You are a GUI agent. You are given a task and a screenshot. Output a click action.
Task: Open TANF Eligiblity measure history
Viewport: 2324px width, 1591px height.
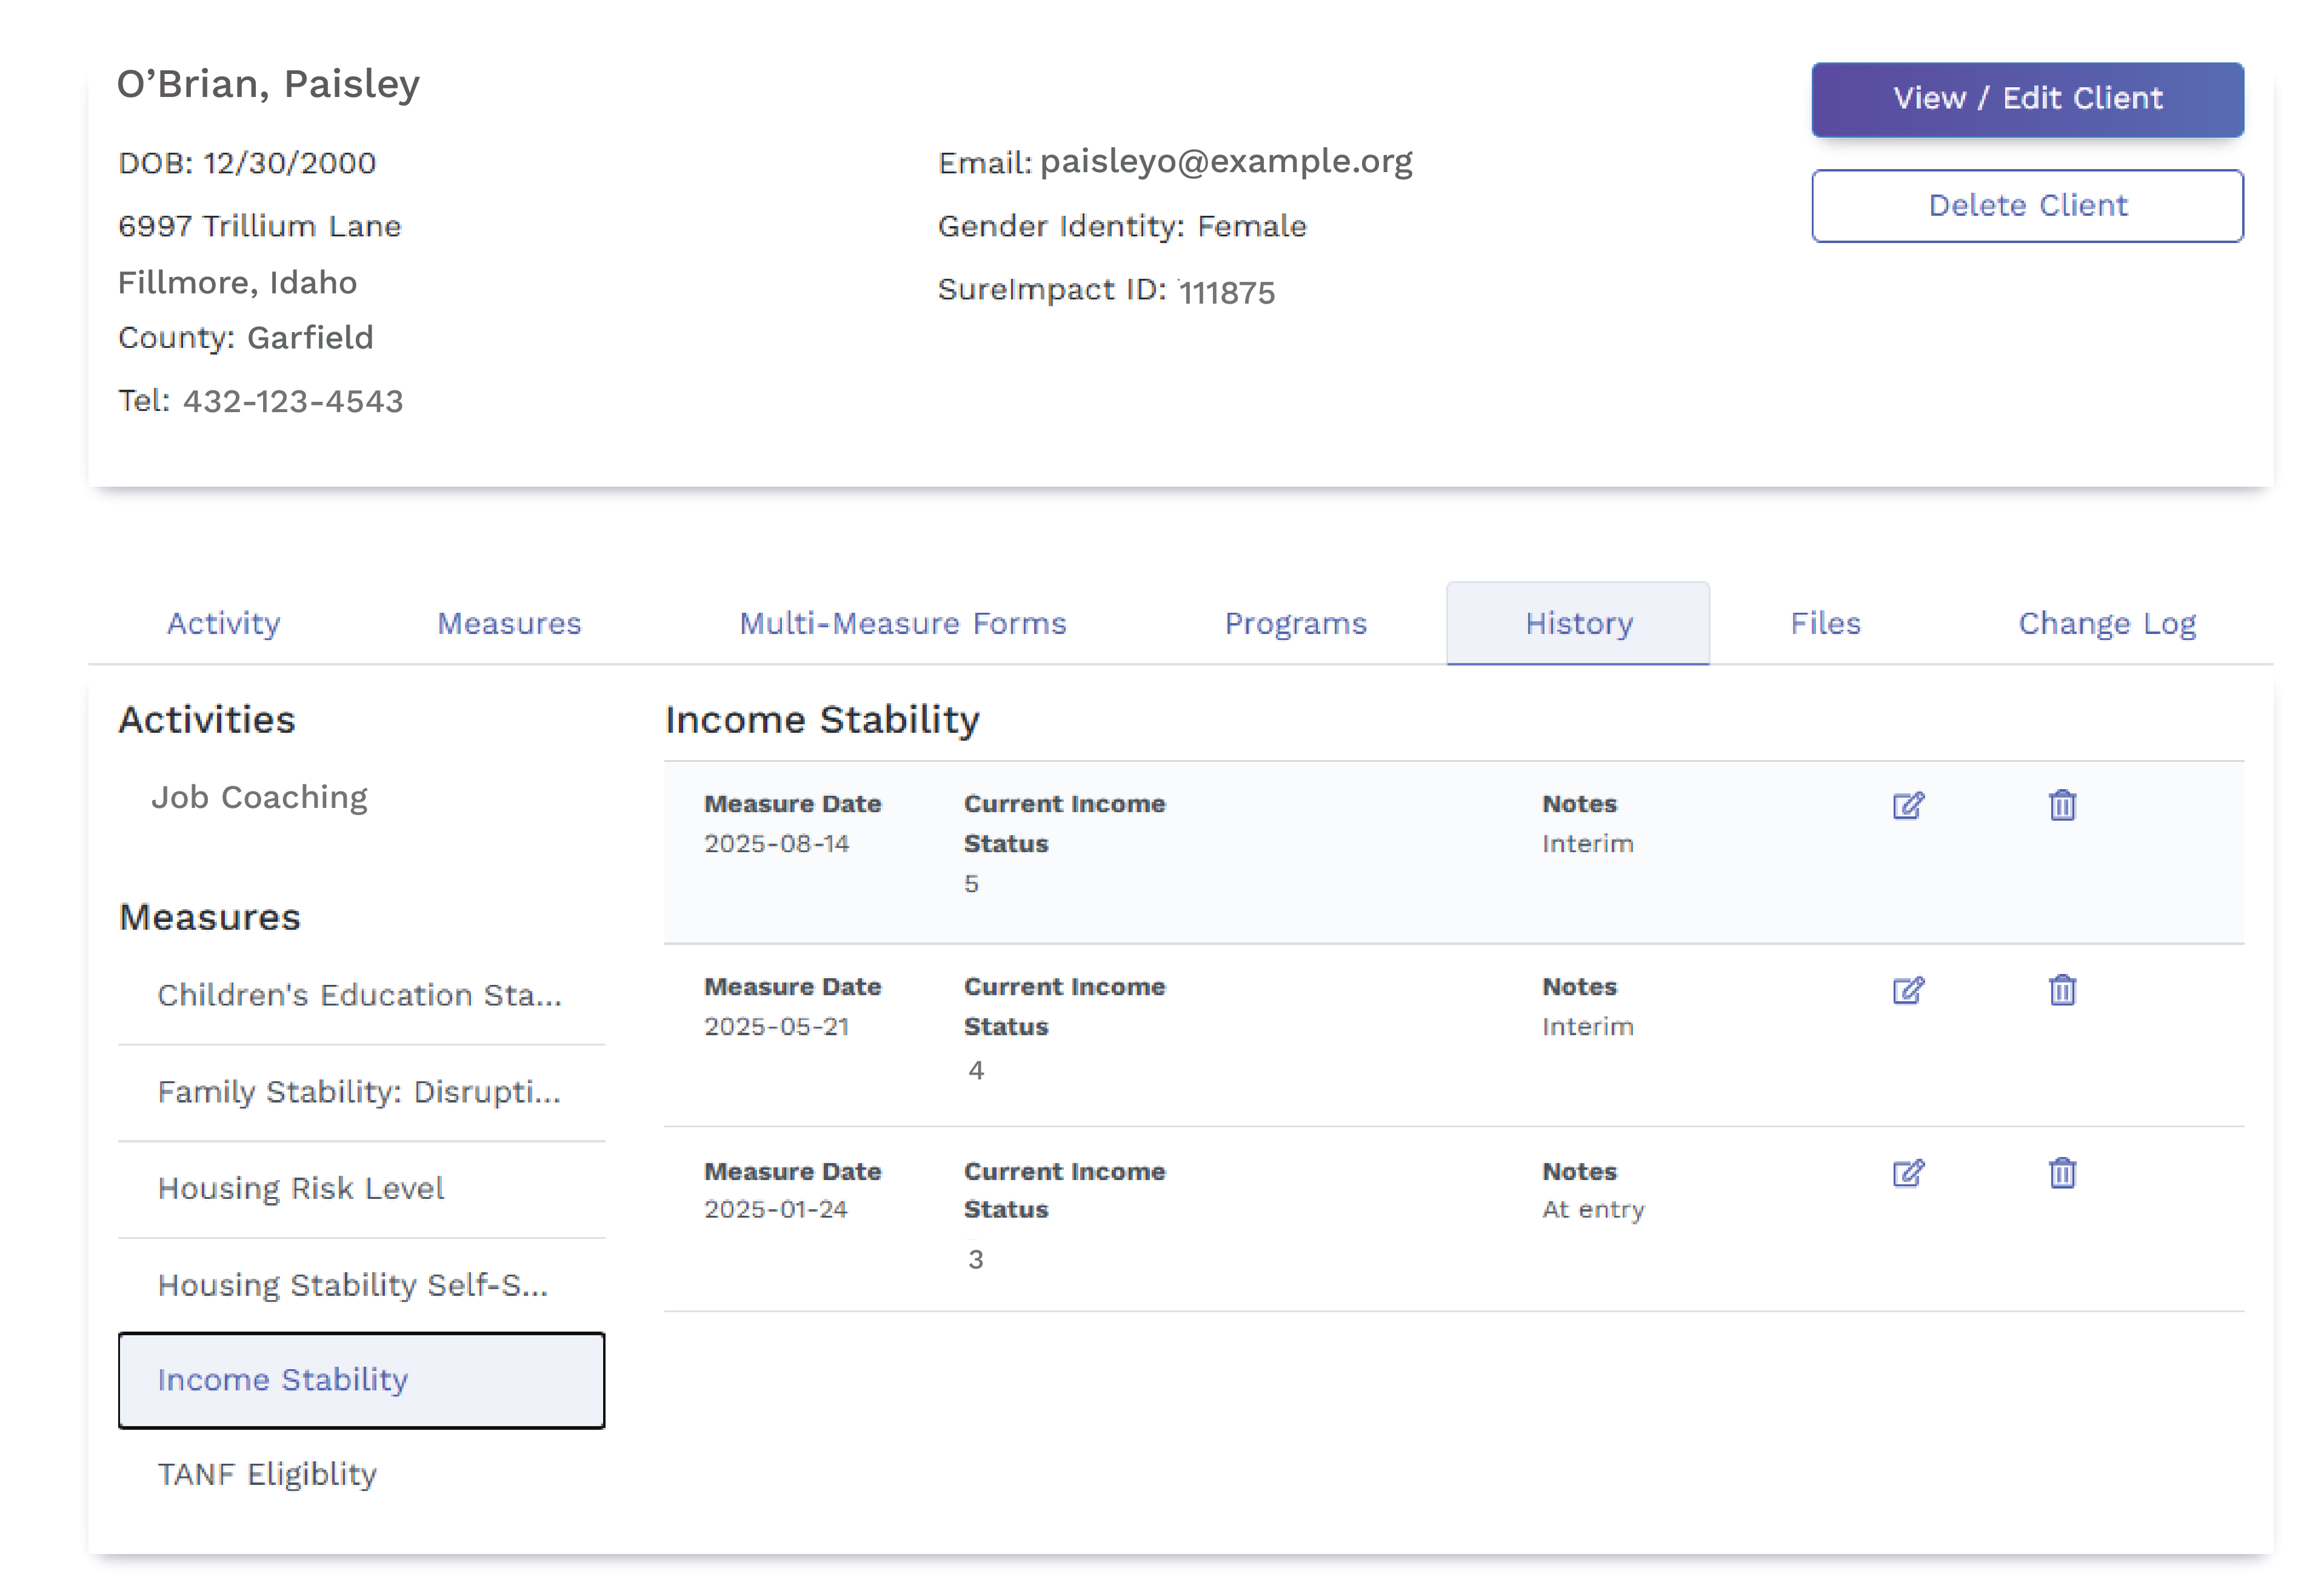click(267, 1474)
